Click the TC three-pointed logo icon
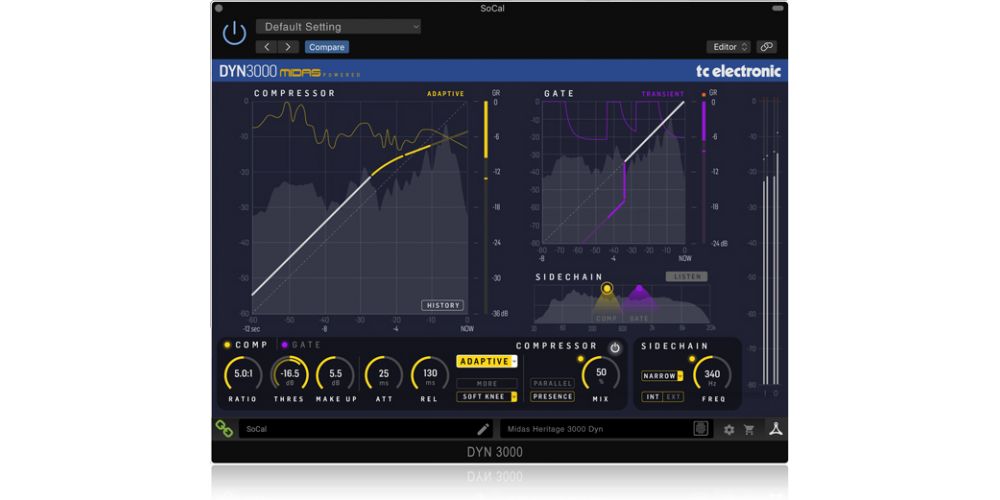Viewport: 1000px width, 500px height. (x=776, y=429)
